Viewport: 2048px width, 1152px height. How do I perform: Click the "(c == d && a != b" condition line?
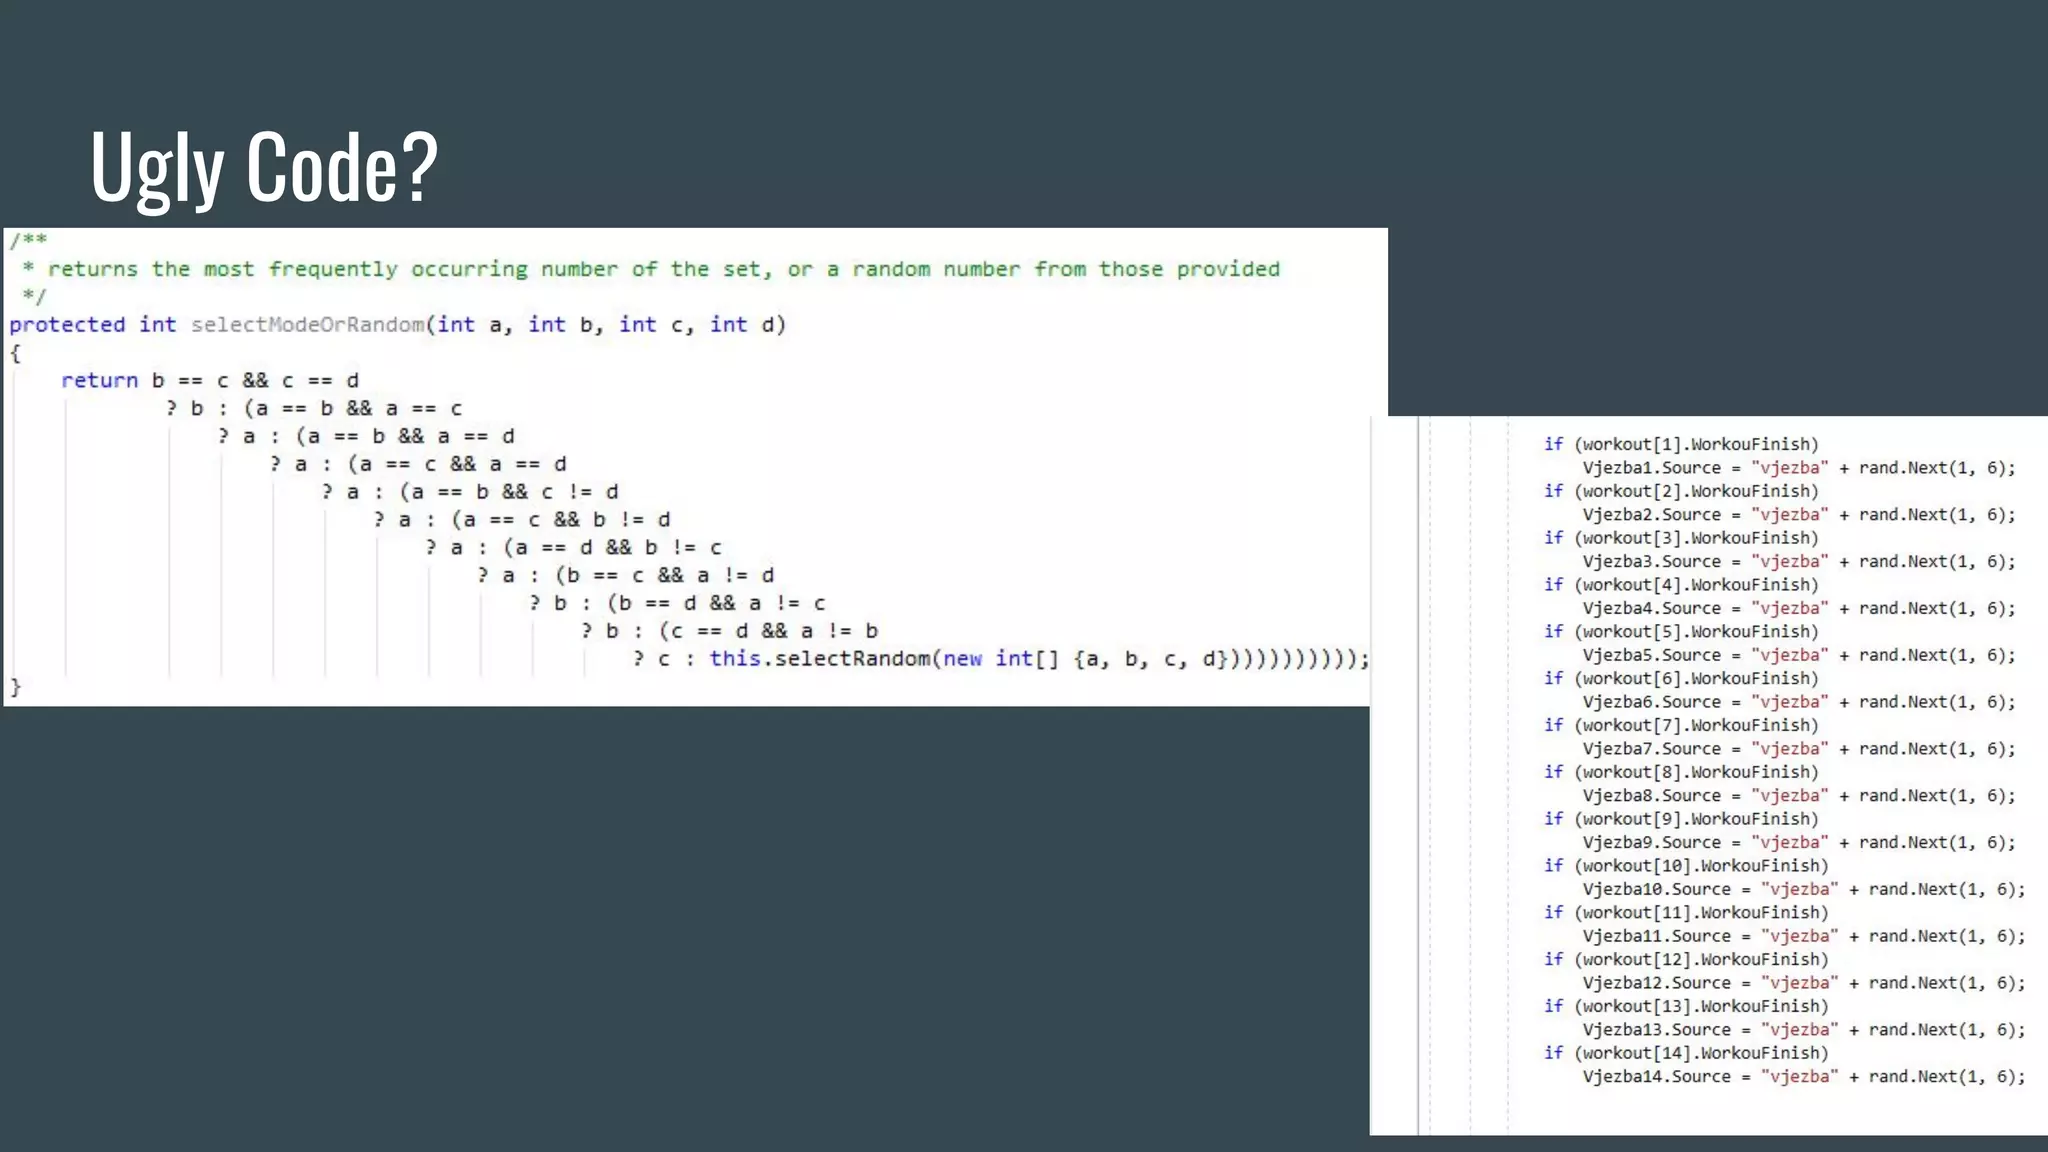tap(768, 631)
